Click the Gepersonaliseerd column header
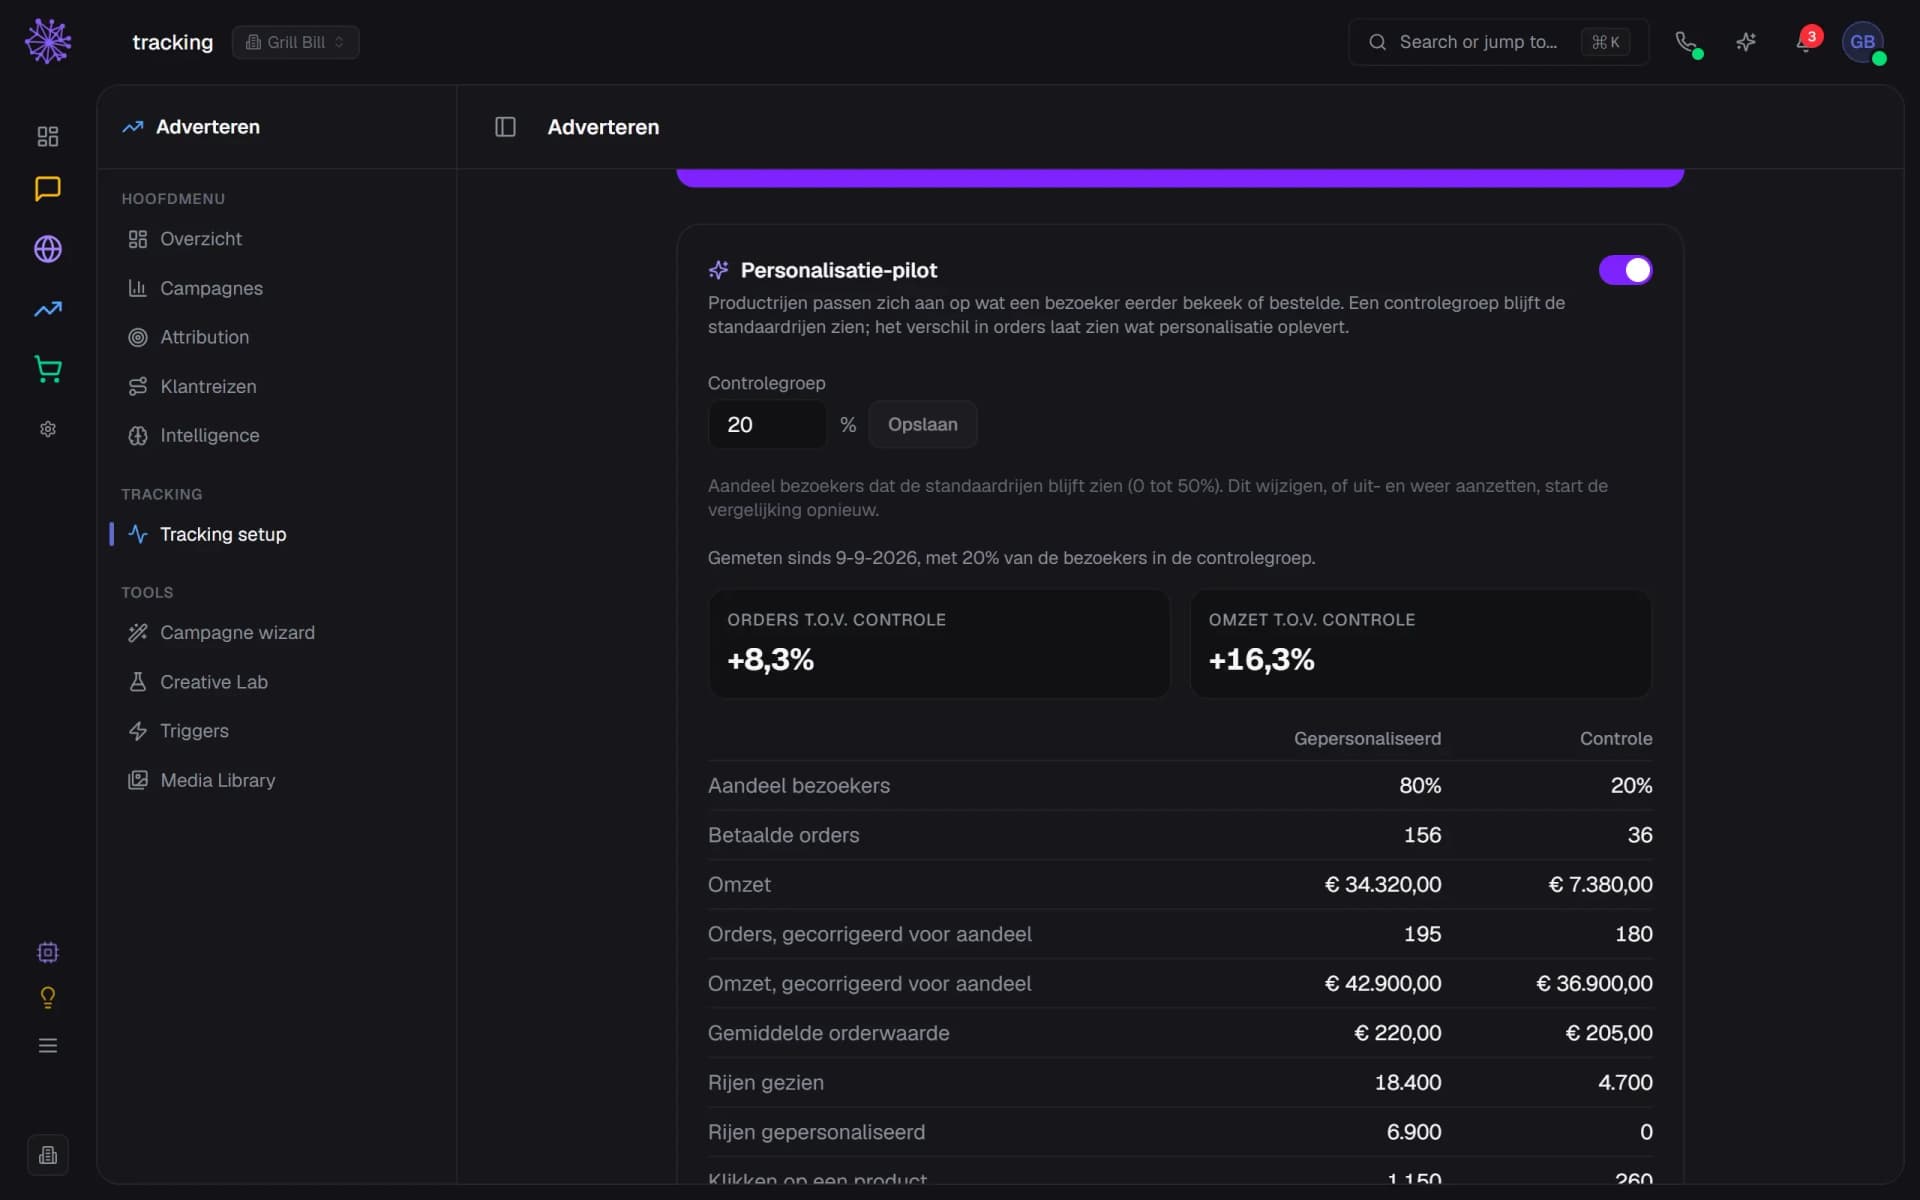Image resolution: width=1920 pixels, height=1200 pixels. point(1367,738)
